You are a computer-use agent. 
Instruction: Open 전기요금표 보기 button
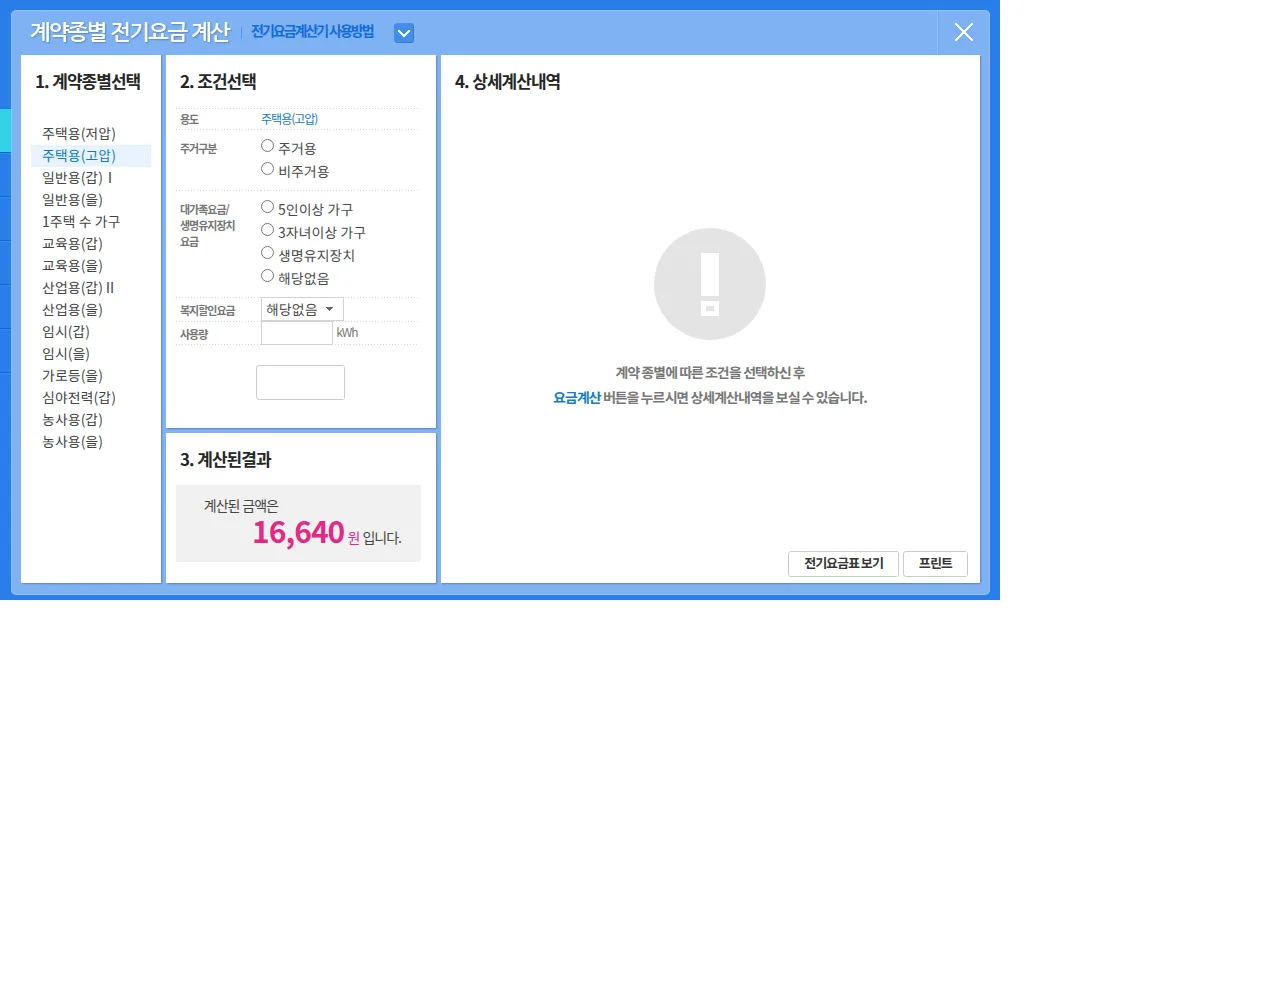844,564
